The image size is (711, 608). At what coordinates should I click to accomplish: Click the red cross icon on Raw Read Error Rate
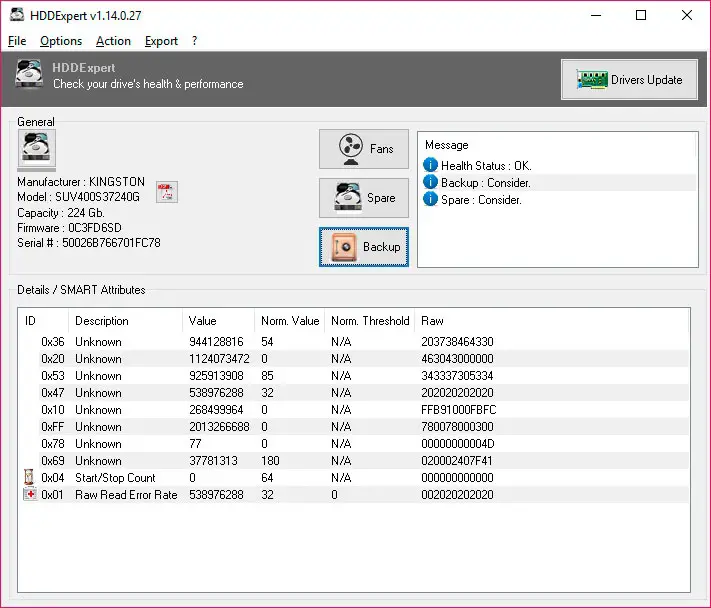[x=28, y=495]
